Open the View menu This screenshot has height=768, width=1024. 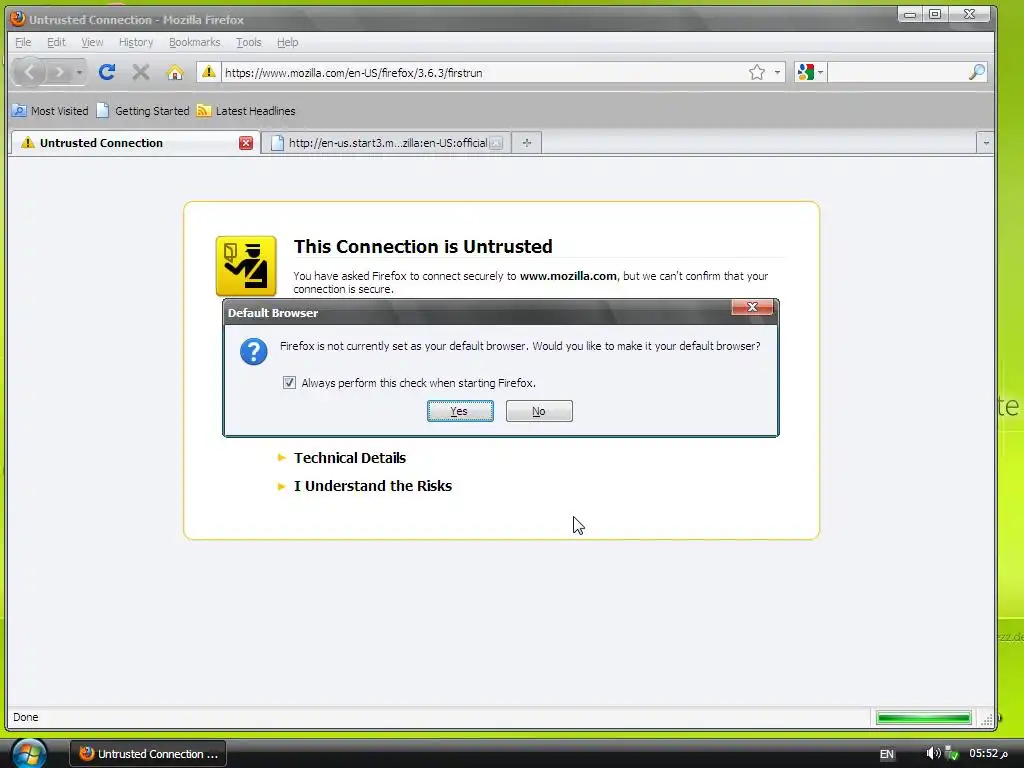(x=92, y=42)
